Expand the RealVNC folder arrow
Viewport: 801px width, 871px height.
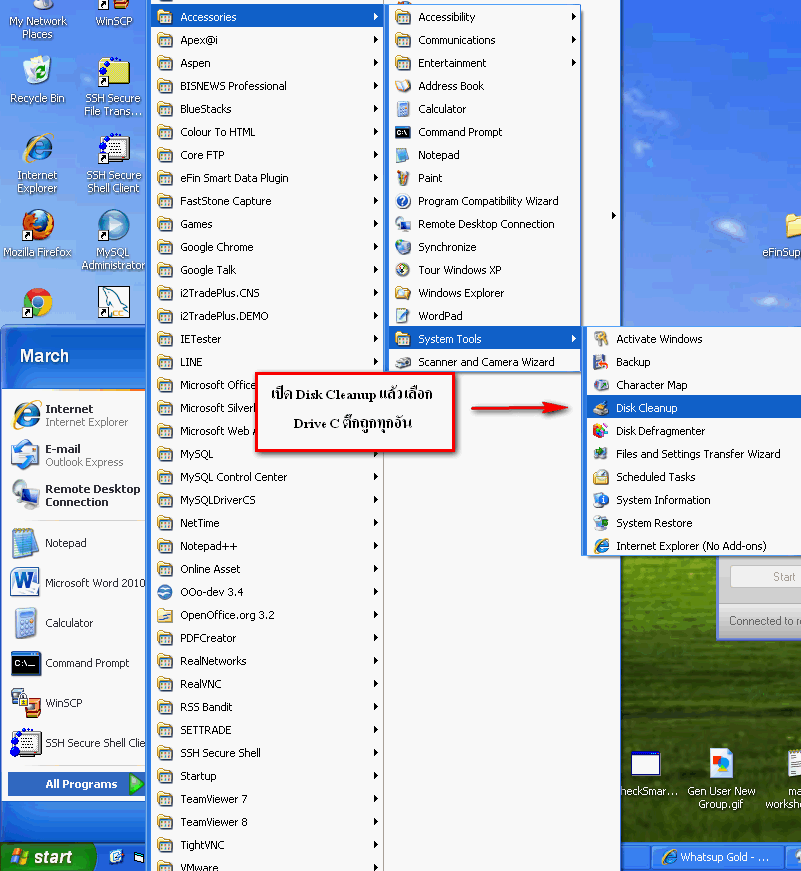(376, 684)
